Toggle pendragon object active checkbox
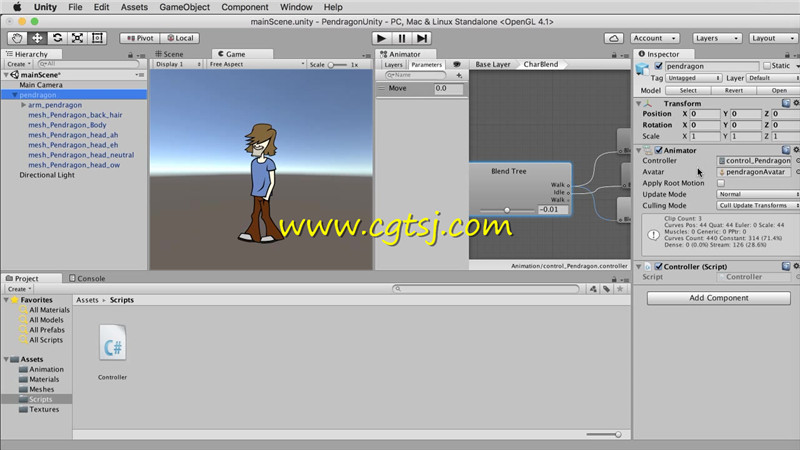 [x=659, y=66]
